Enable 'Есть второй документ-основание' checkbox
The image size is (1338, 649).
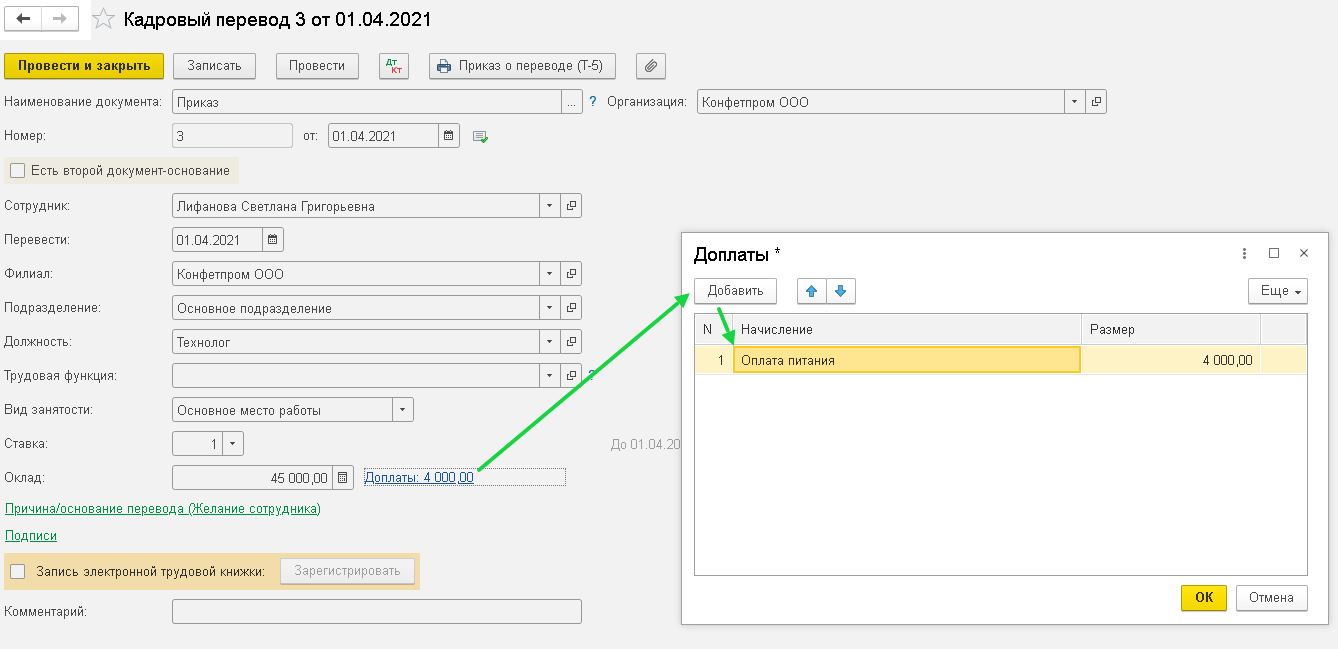pyautogui.click(x=17, y=171)
